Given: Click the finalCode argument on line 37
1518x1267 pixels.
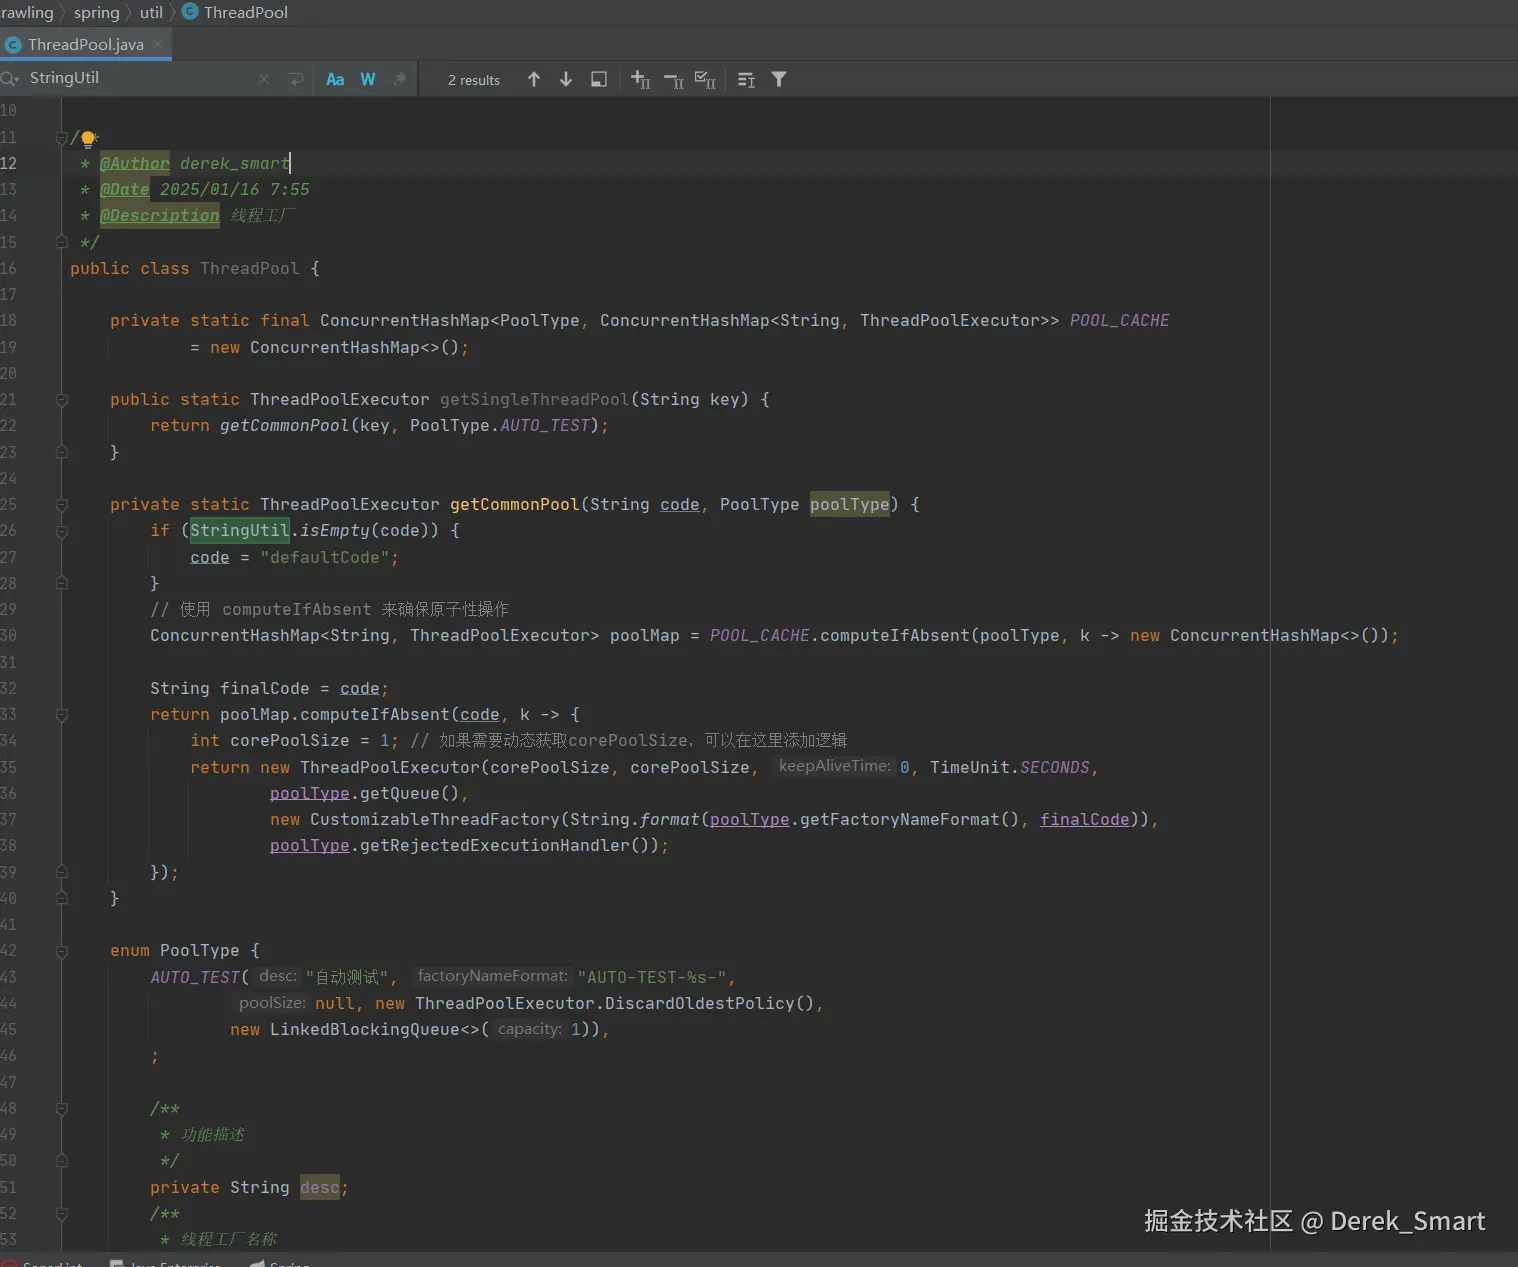Looking at the screenshot, I should click(1085, 820).
